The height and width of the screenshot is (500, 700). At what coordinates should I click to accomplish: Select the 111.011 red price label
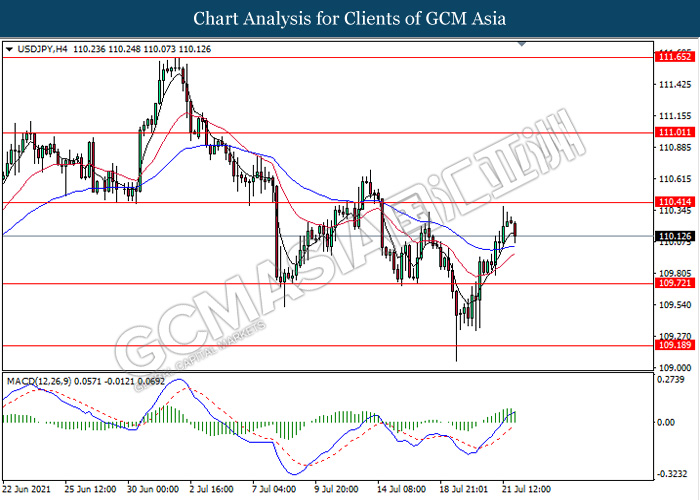(x=675, y=132)
